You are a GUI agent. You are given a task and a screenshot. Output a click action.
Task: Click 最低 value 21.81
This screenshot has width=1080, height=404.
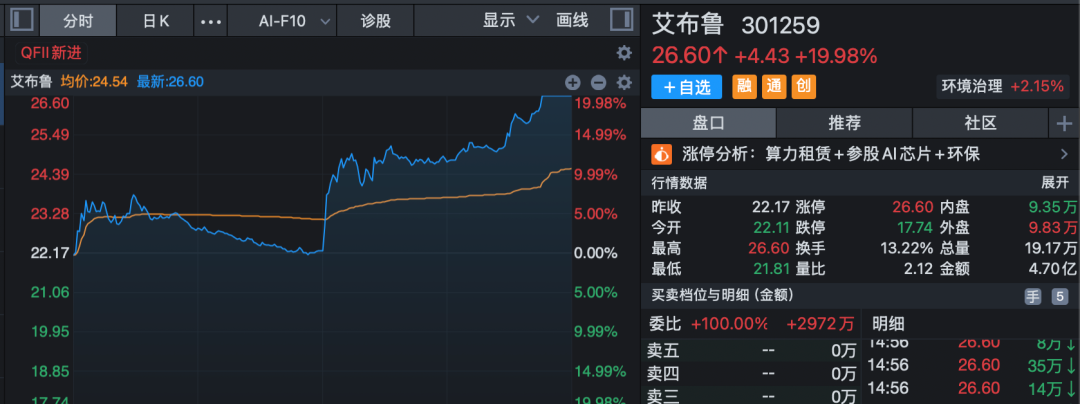pos(770,268)
